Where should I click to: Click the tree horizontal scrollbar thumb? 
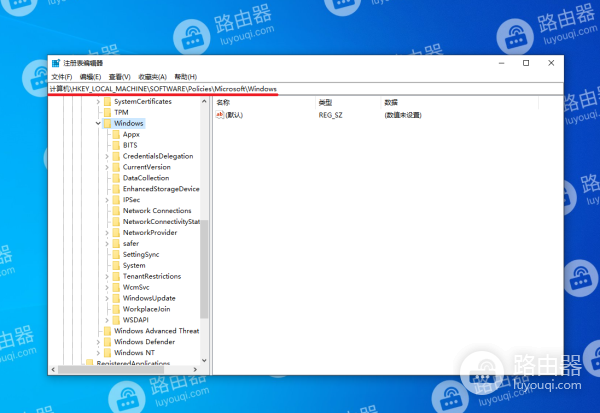pyautogui.click(x=111, y=370)
